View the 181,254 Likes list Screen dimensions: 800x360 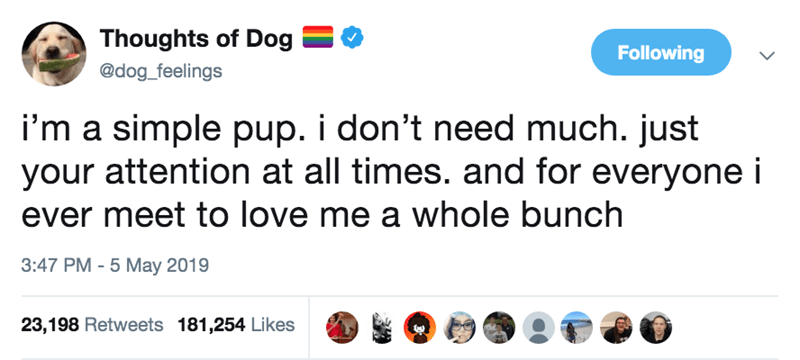point(236,324)
